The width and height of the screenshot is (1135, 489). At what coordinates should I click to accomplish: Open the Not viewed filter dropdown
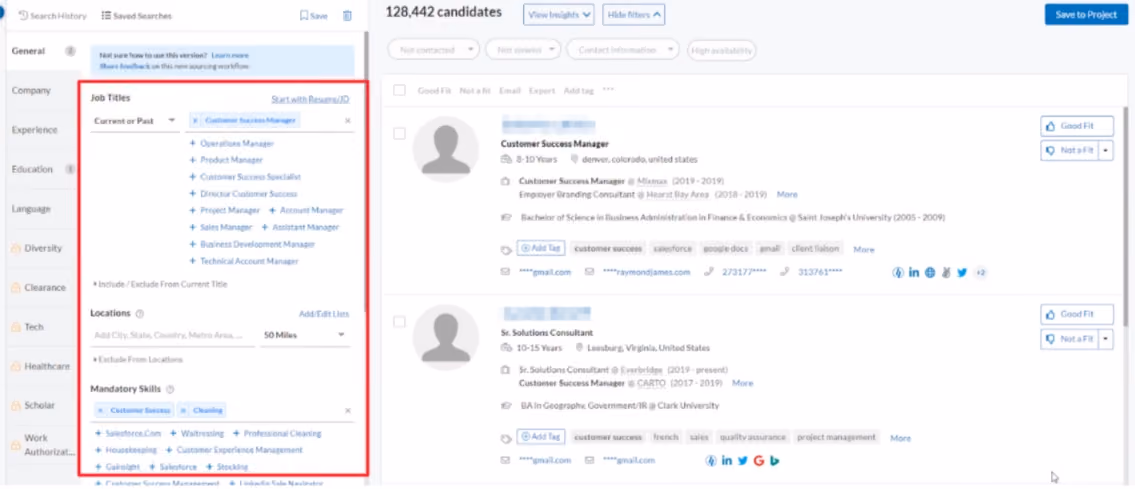pos(523,50)
